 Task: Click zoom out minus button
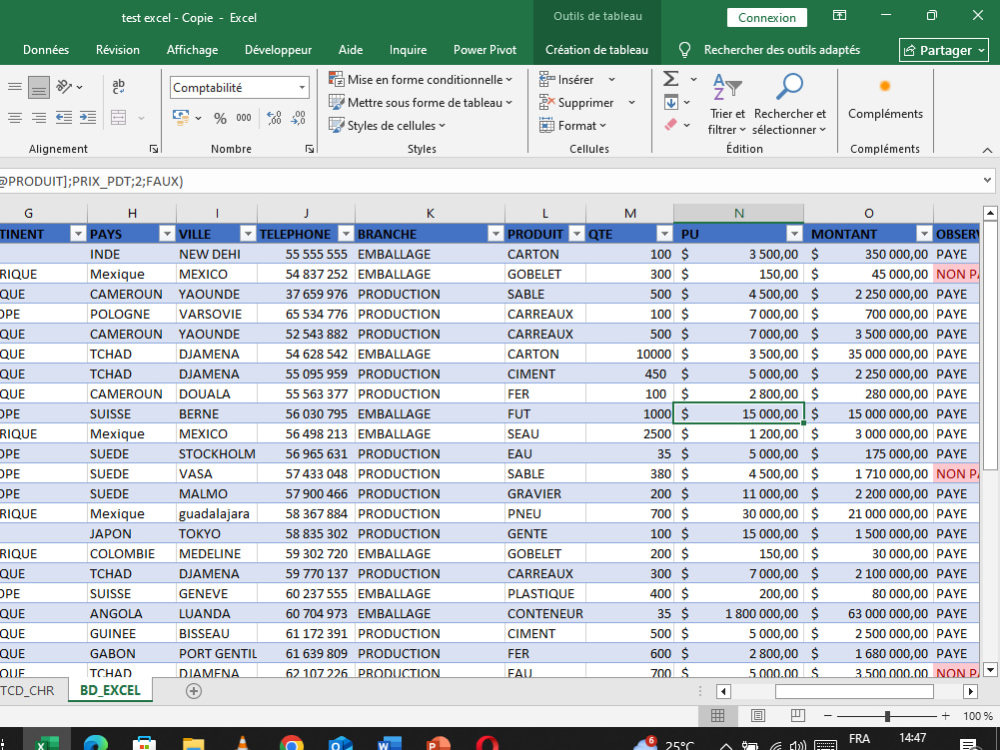pos(828,716)
